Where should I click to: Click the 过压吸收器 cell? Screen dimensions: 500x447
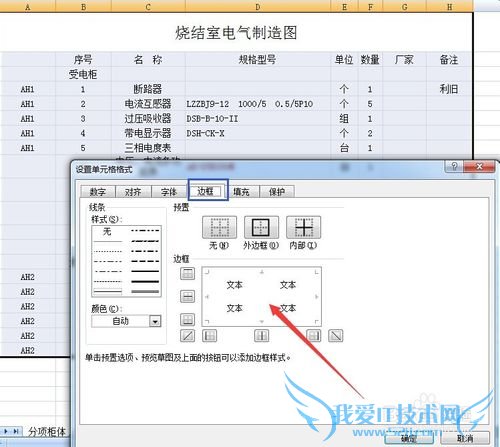pos(148,118)
